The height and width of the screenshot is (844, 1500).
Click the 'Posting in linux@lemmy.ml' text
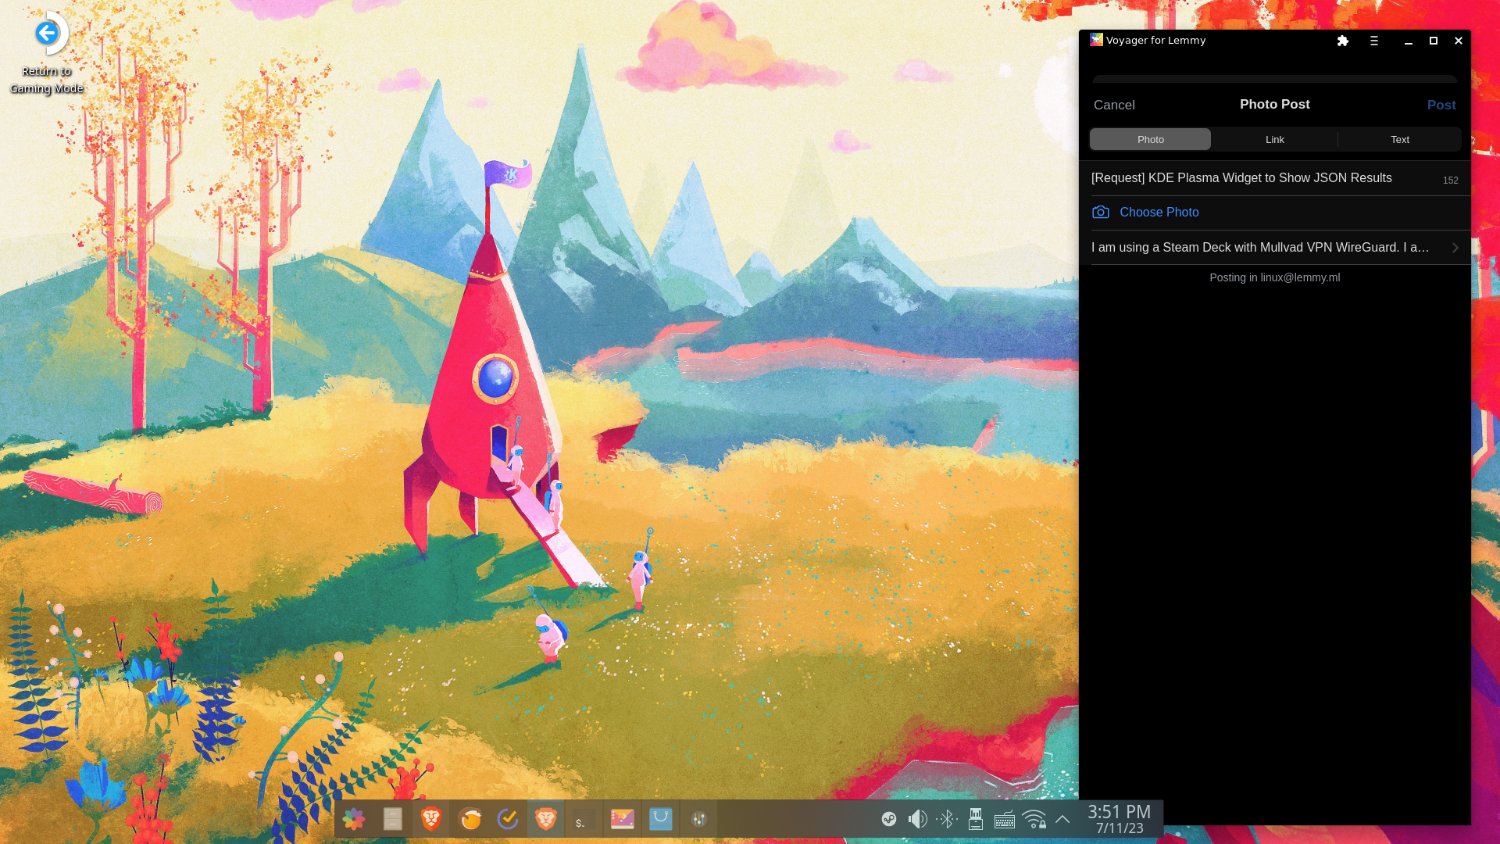click(x=1274, y=278)
